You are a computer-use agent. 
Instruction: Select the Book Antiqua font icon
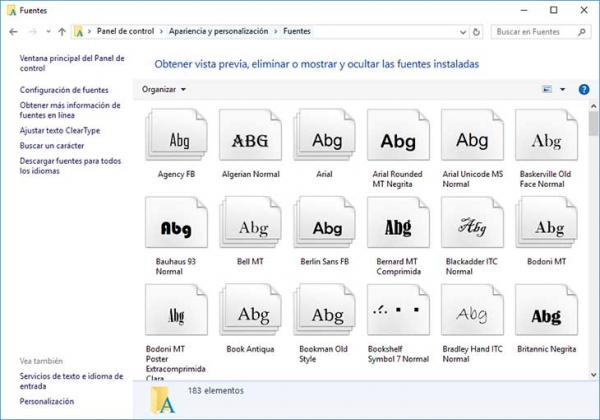(x=250, y=310)
